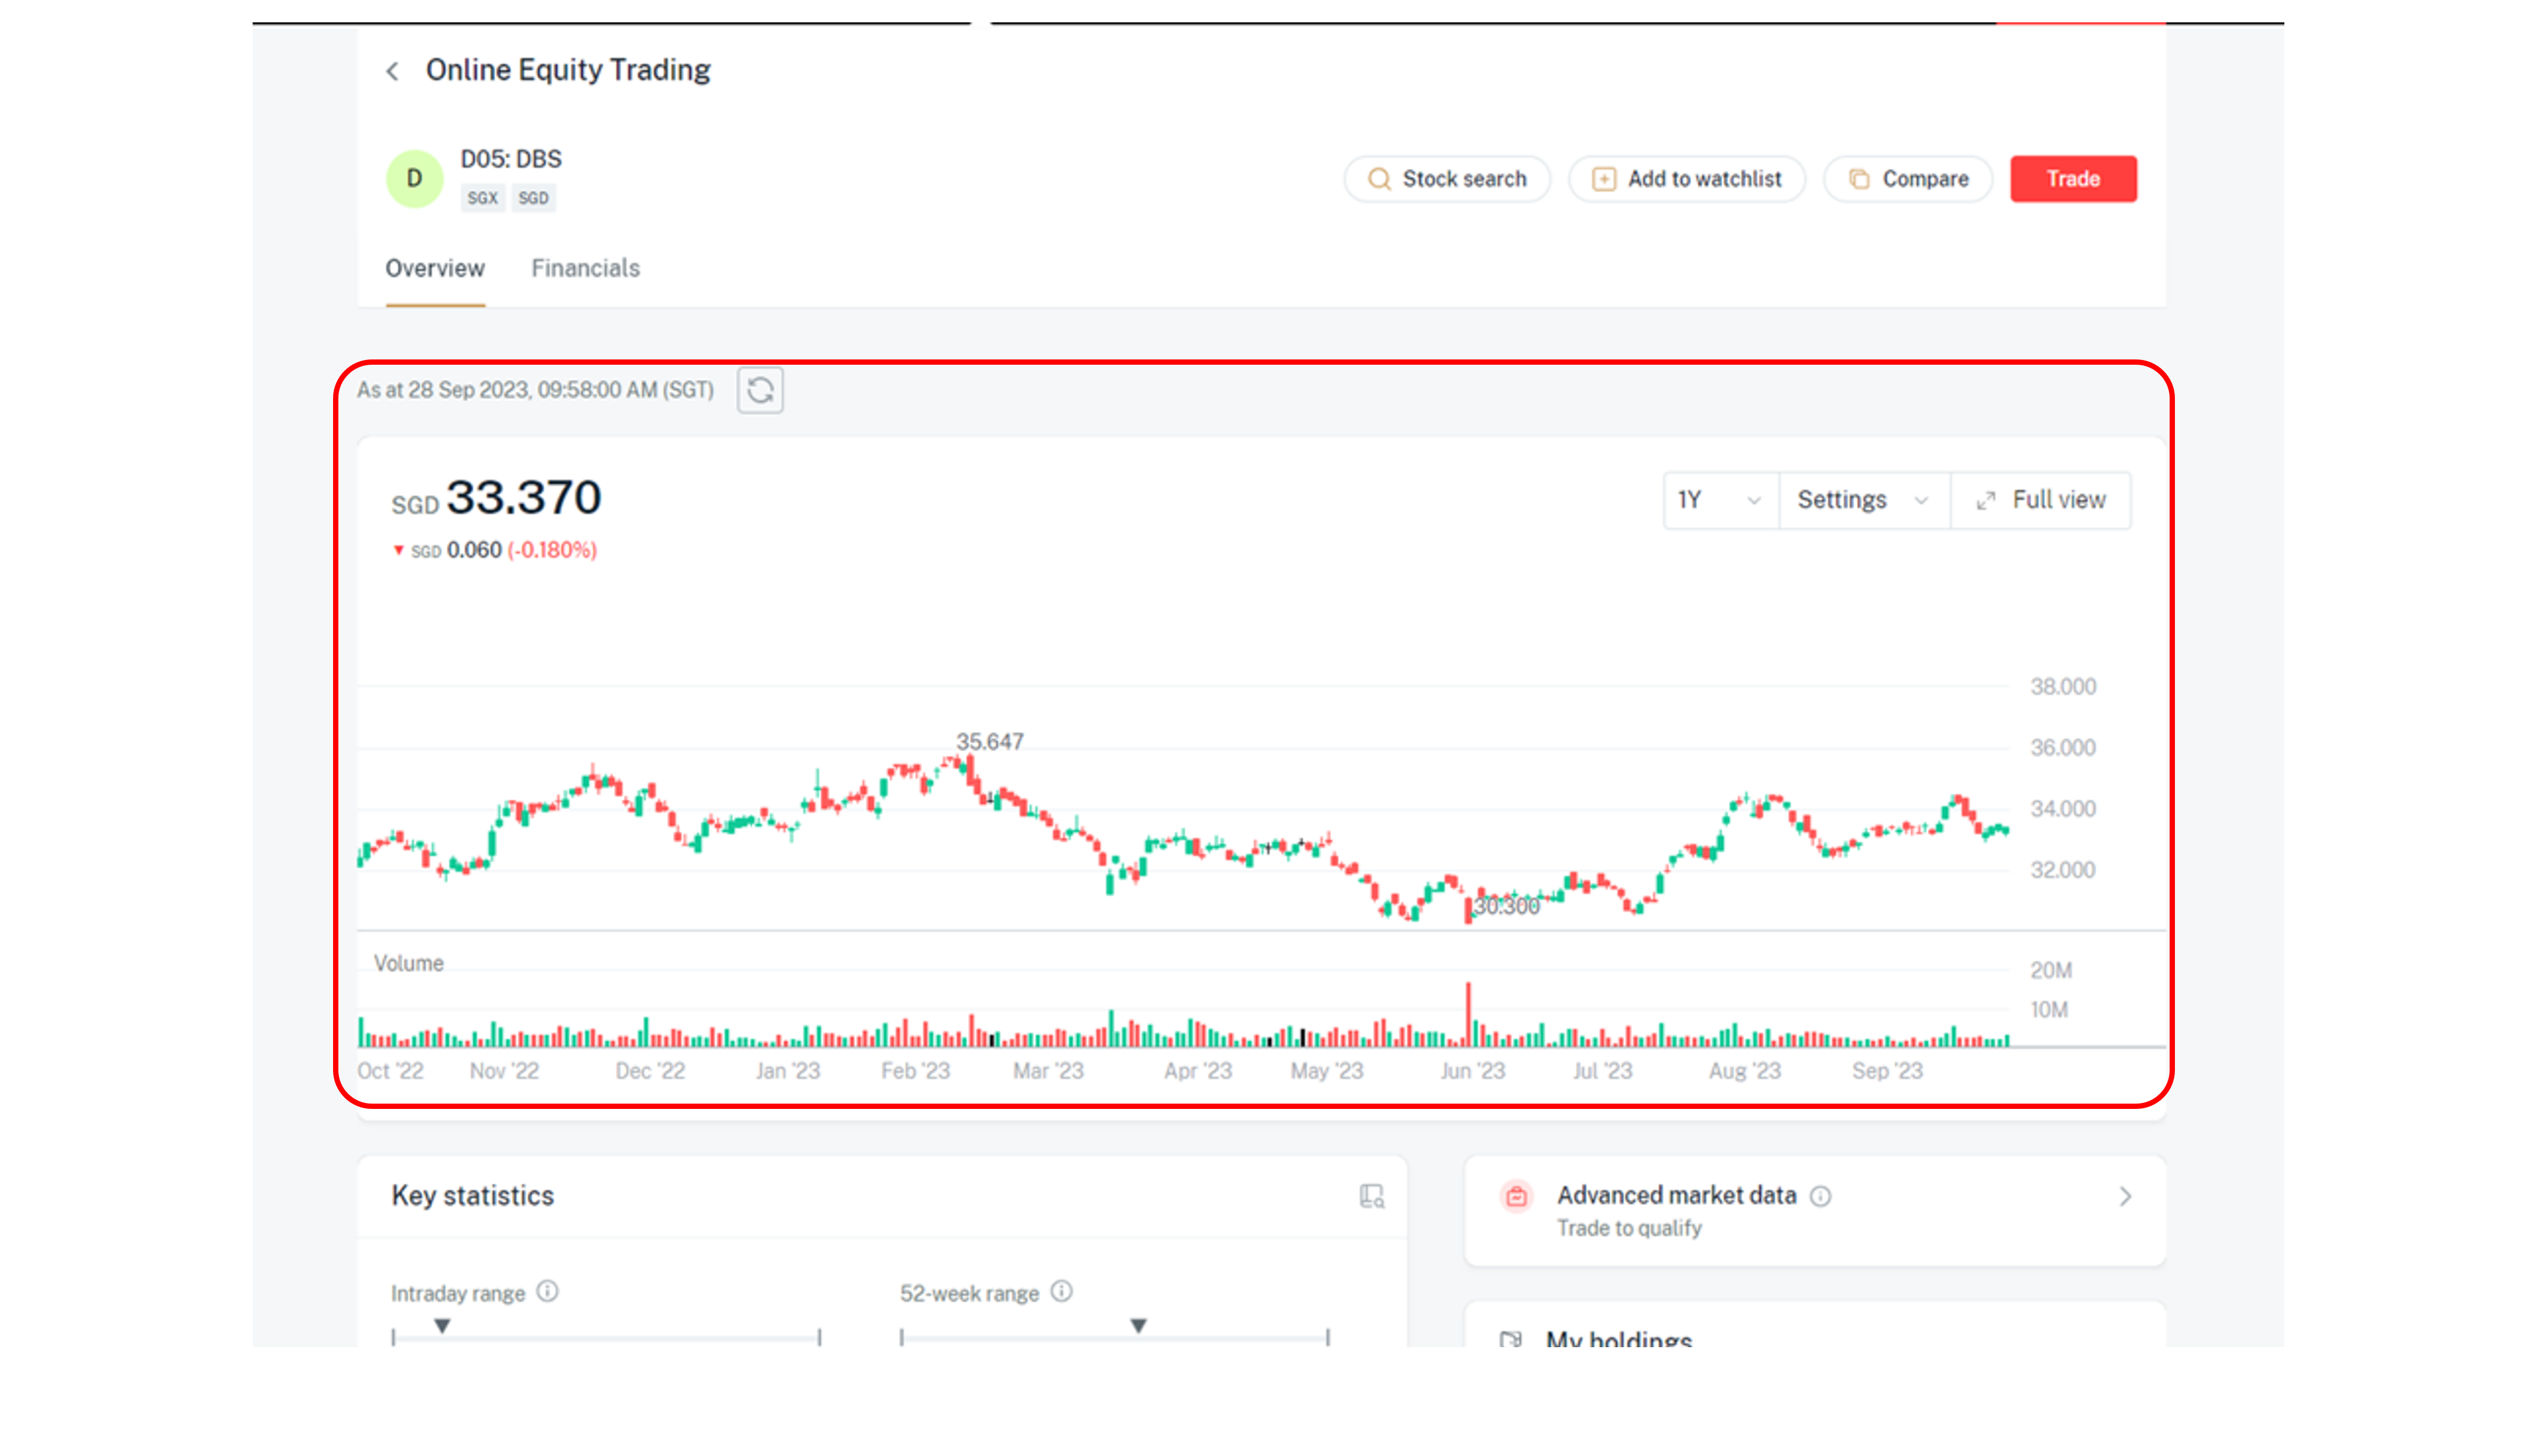Expand the chart Settings dropdown
This screenshot has height=1456, width=2528.
tap(1863, 500)
